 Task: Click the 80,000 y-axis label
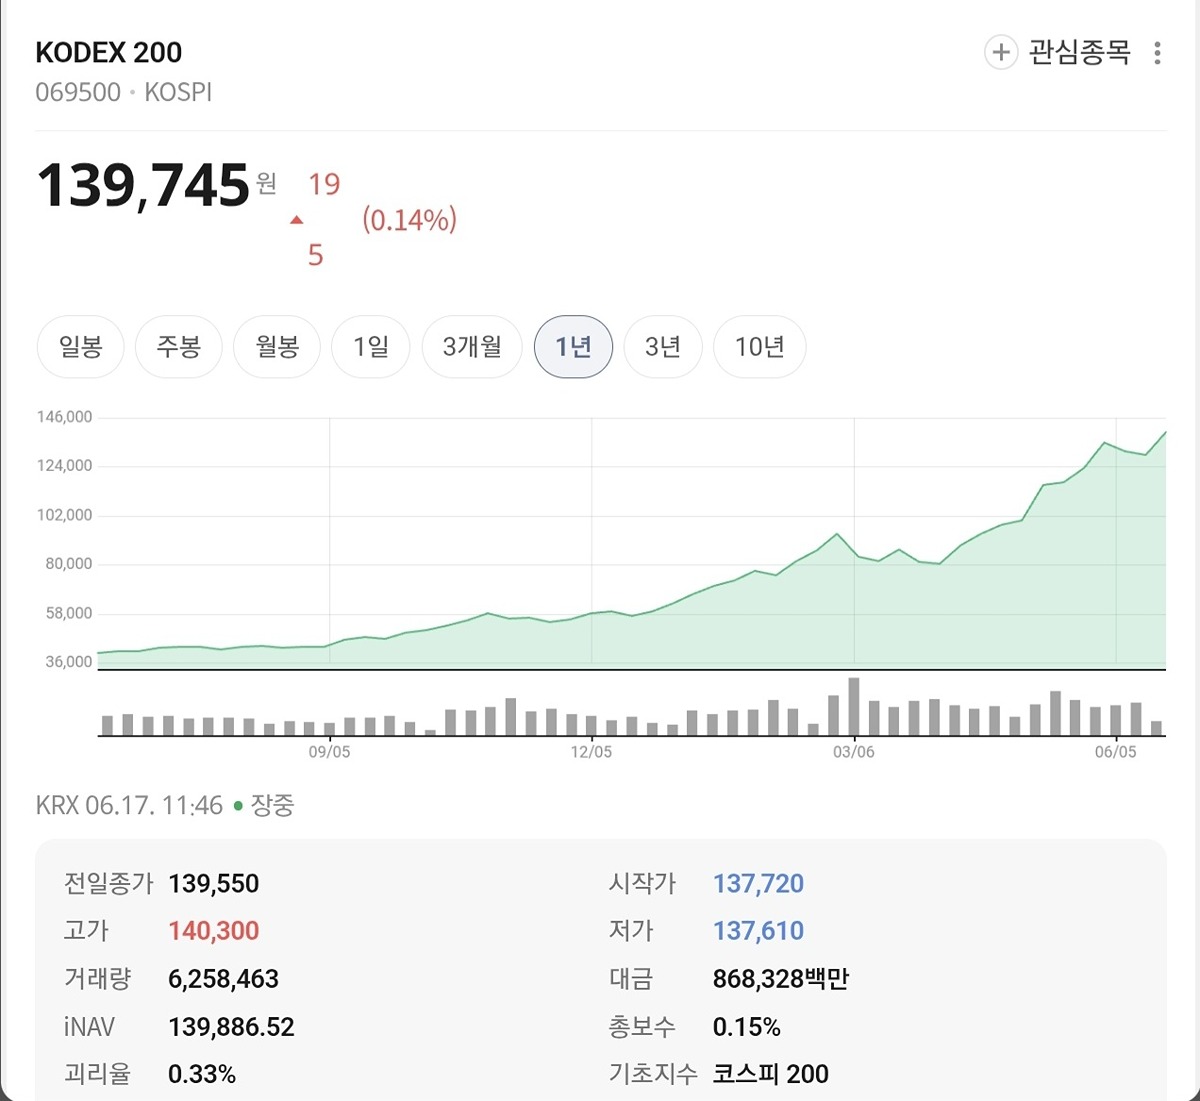coord(69,564)
